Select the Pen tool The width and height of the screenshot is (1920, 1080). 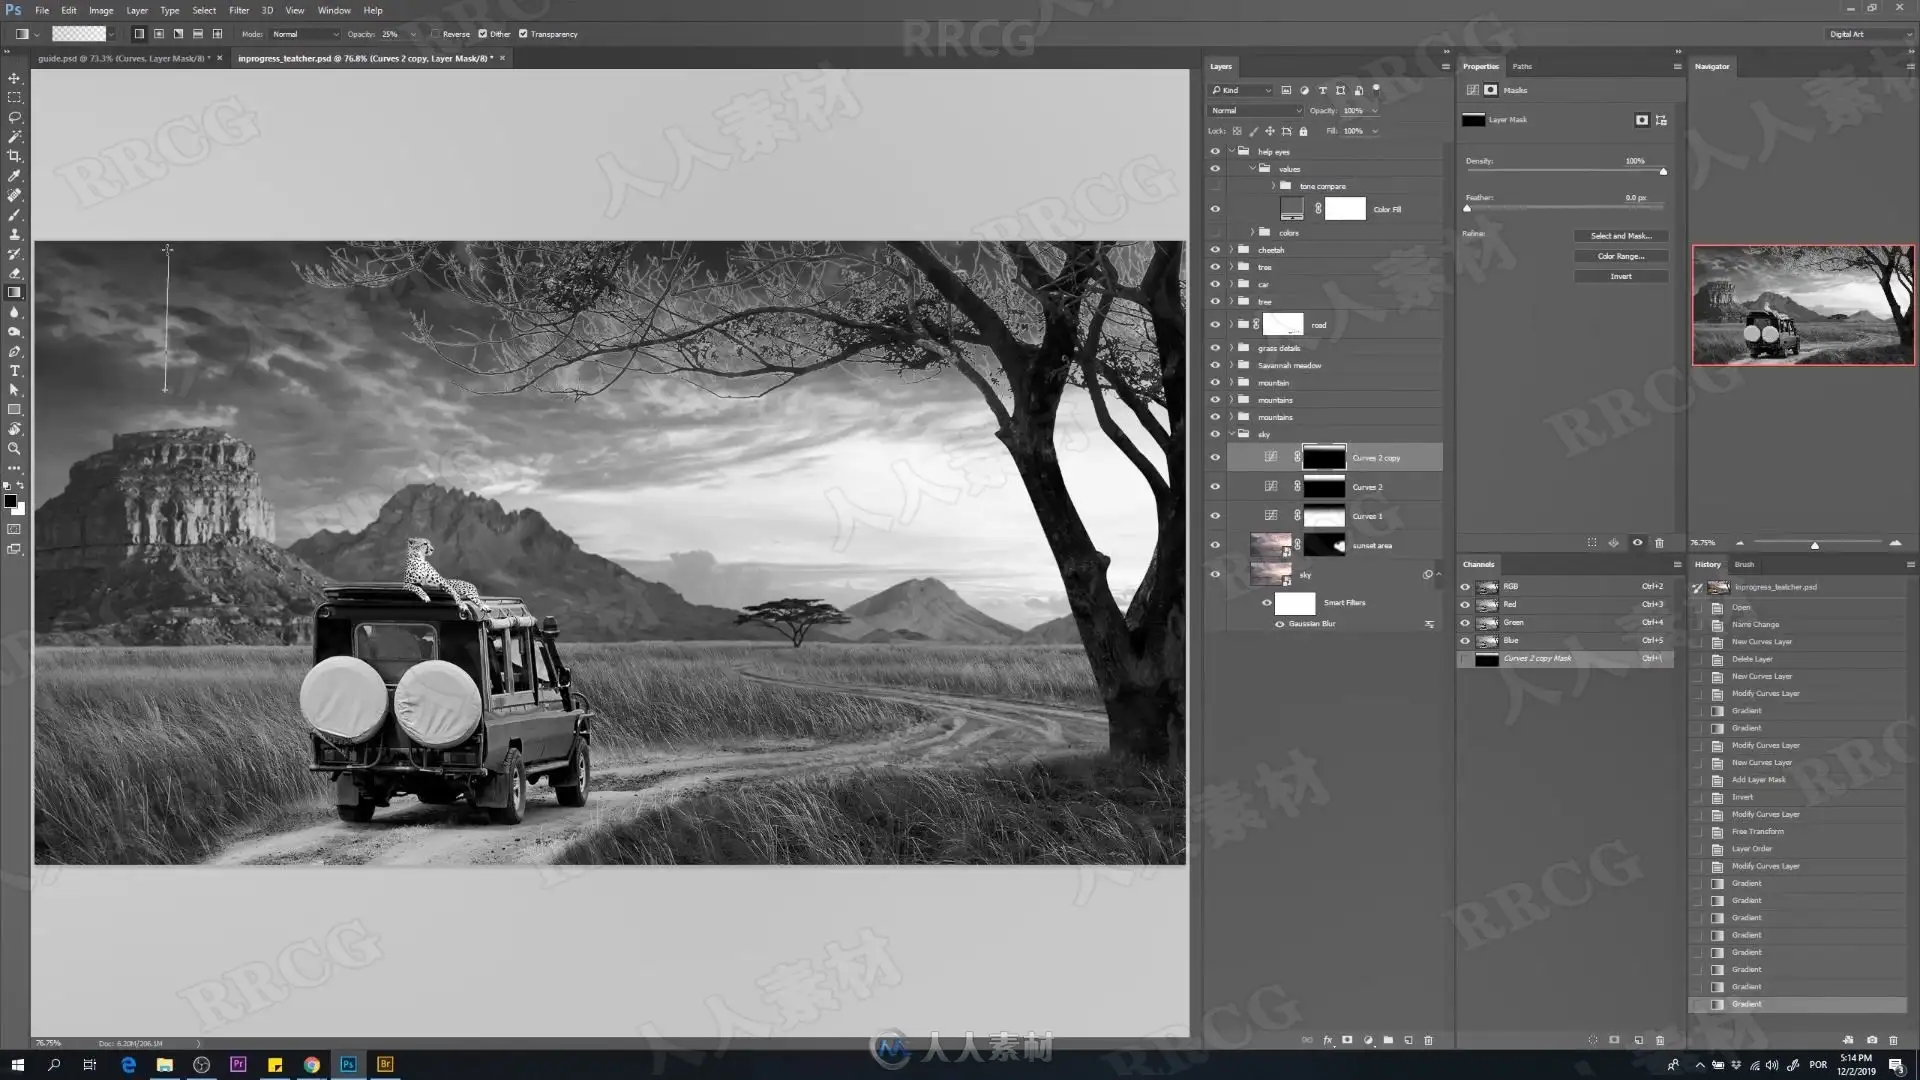click(x=14, y=351)
